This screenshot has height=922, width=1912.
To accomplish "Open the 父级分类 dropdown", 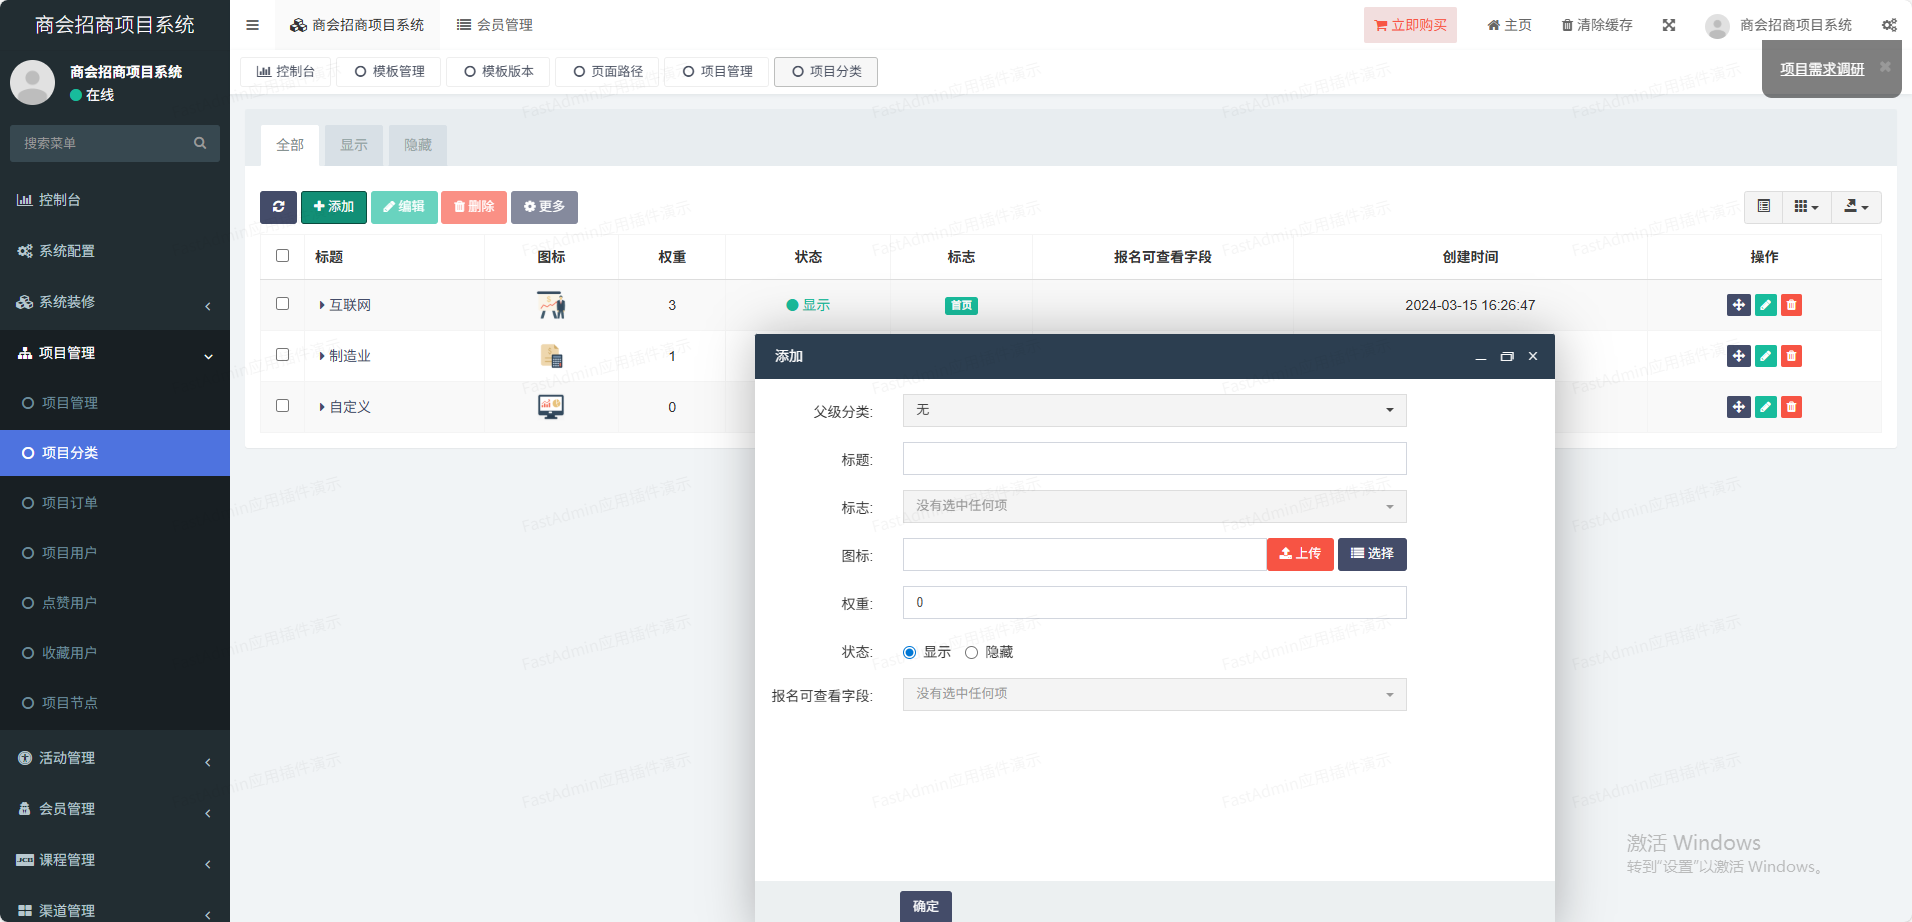I will click(x=1154, y=411).
